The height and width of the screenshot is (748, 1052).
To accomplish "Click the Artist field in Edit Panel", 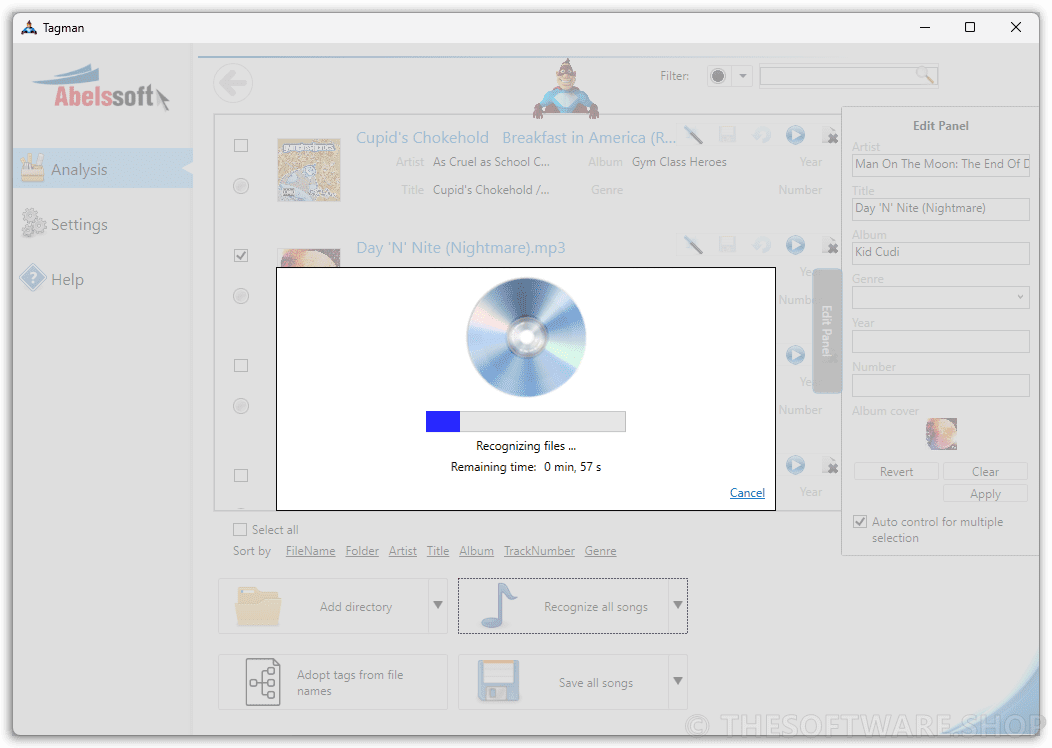I will coord(941,164).
